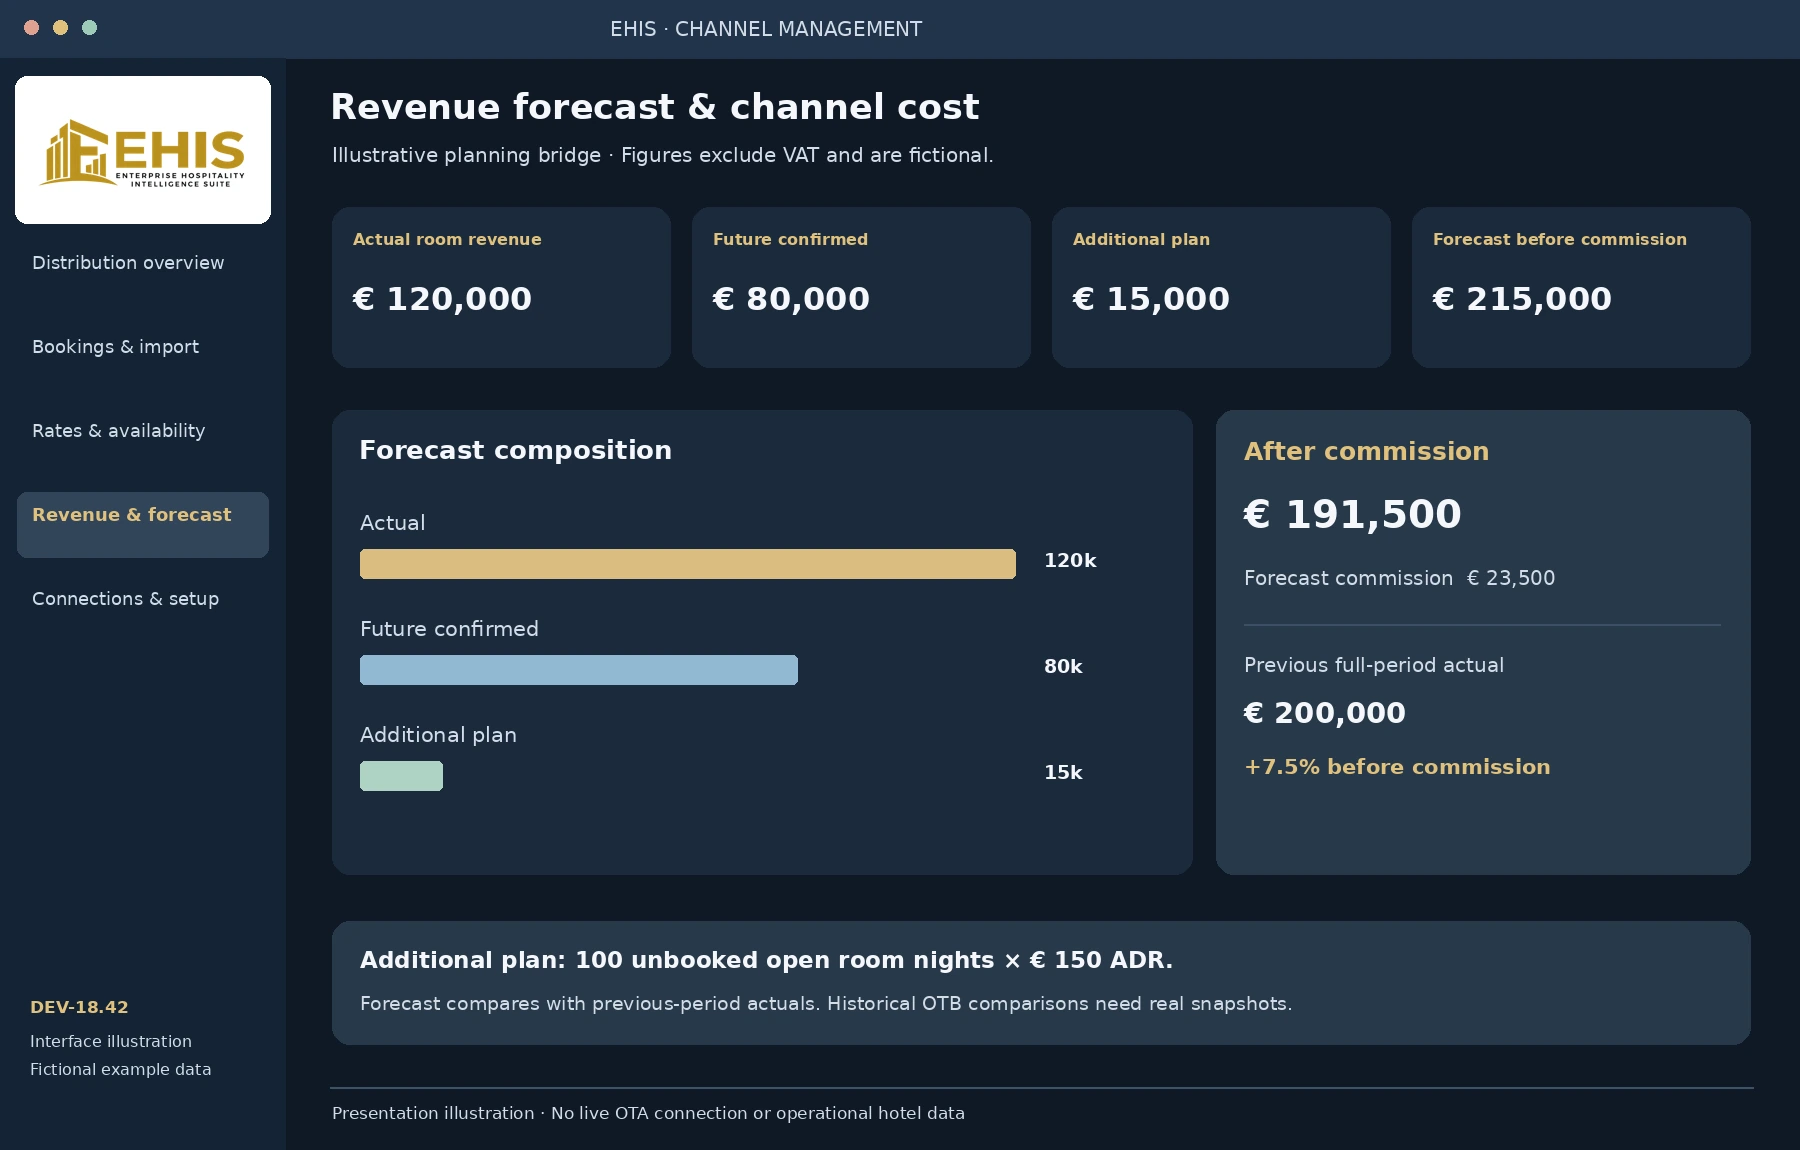Open the Distribution overview section
The height and width of the screenshot is (1150, 1800).
pyautogui.click(x=128, y=263)
